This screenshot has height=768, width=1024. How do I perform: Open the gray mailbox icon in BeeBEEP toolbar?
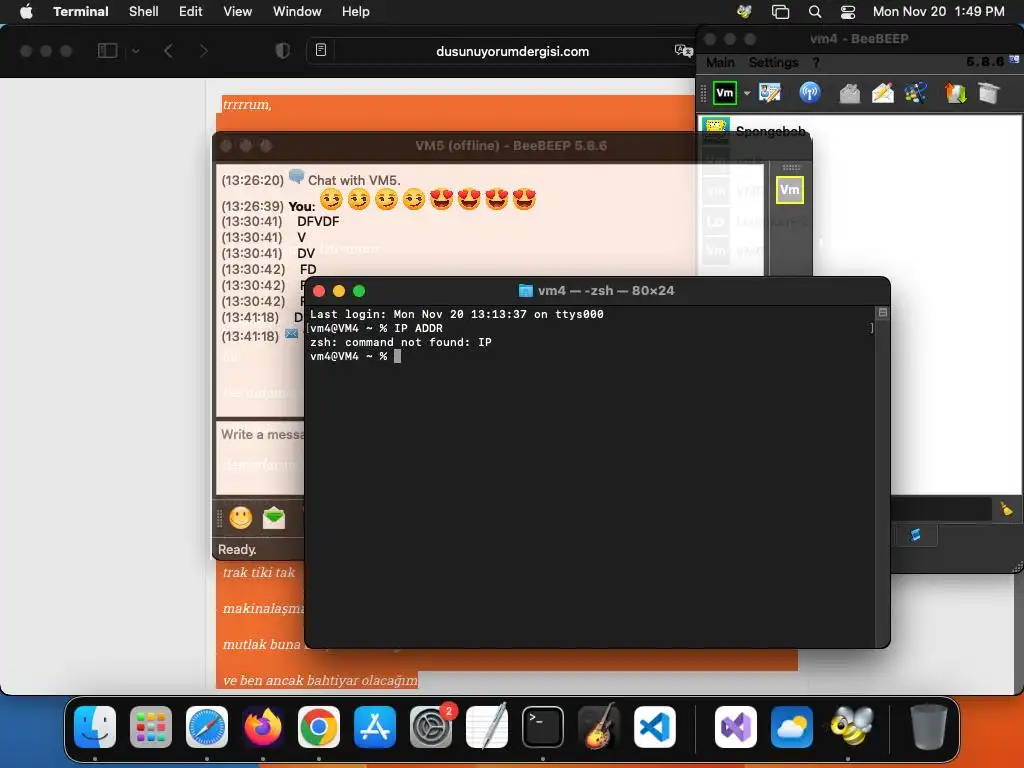tap(849, 93)
